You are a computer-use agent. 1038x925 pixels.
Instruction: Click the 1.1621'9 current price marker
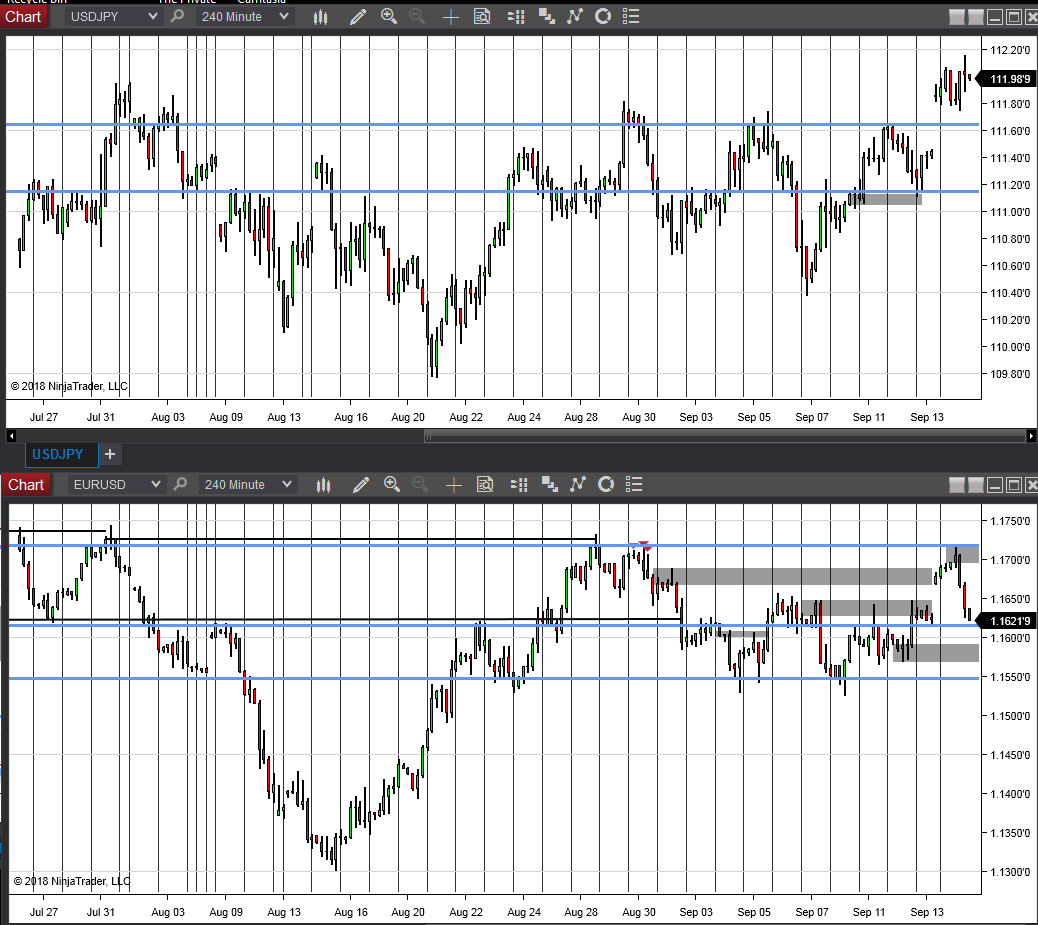[1008, 621]
